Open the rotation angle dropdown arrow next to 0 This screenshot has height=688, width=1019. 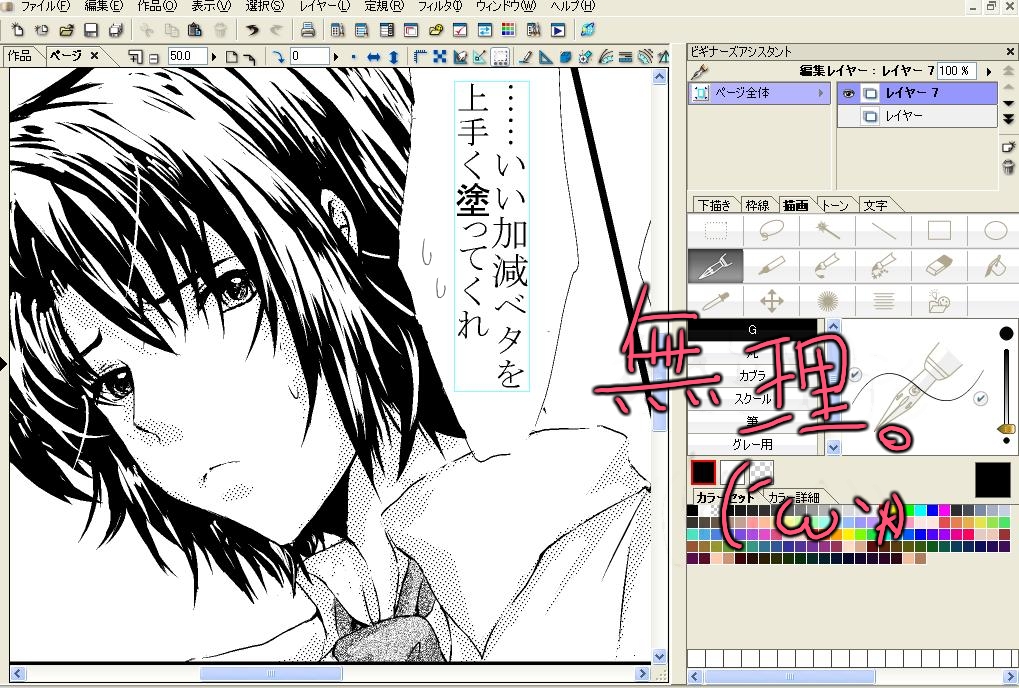336,57
